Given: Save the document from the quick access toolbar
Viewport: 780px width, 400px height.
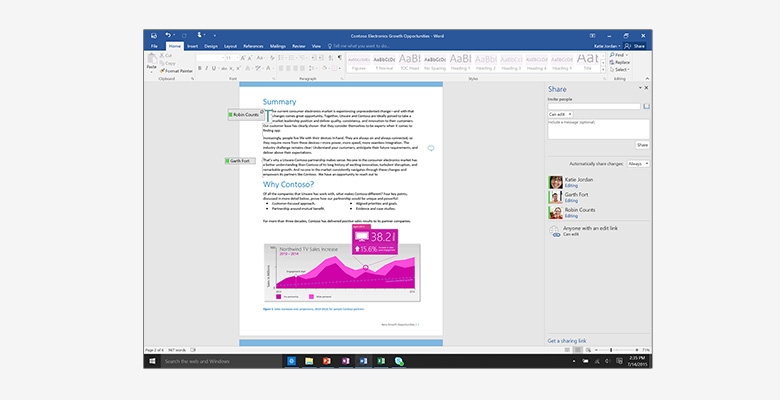Looking at the screenshot, I should pyautogui.click(x=154, y=36).
